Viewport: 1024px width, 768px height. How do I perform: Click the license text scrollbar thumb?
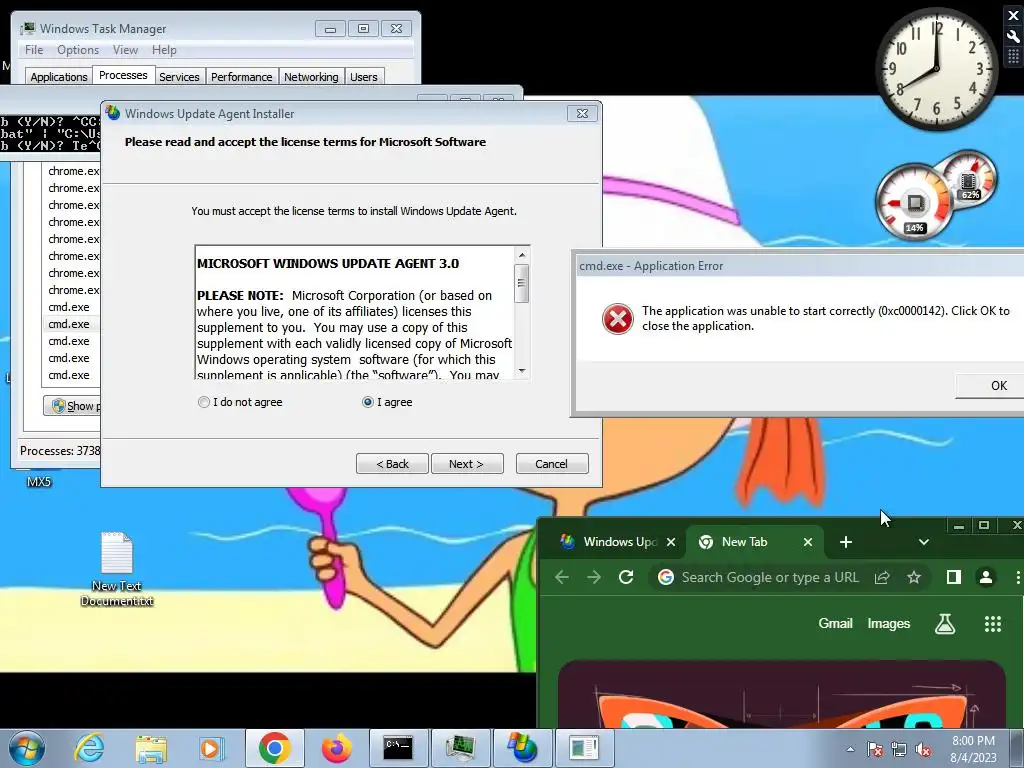pyautogui.click(x=522, y=283)
